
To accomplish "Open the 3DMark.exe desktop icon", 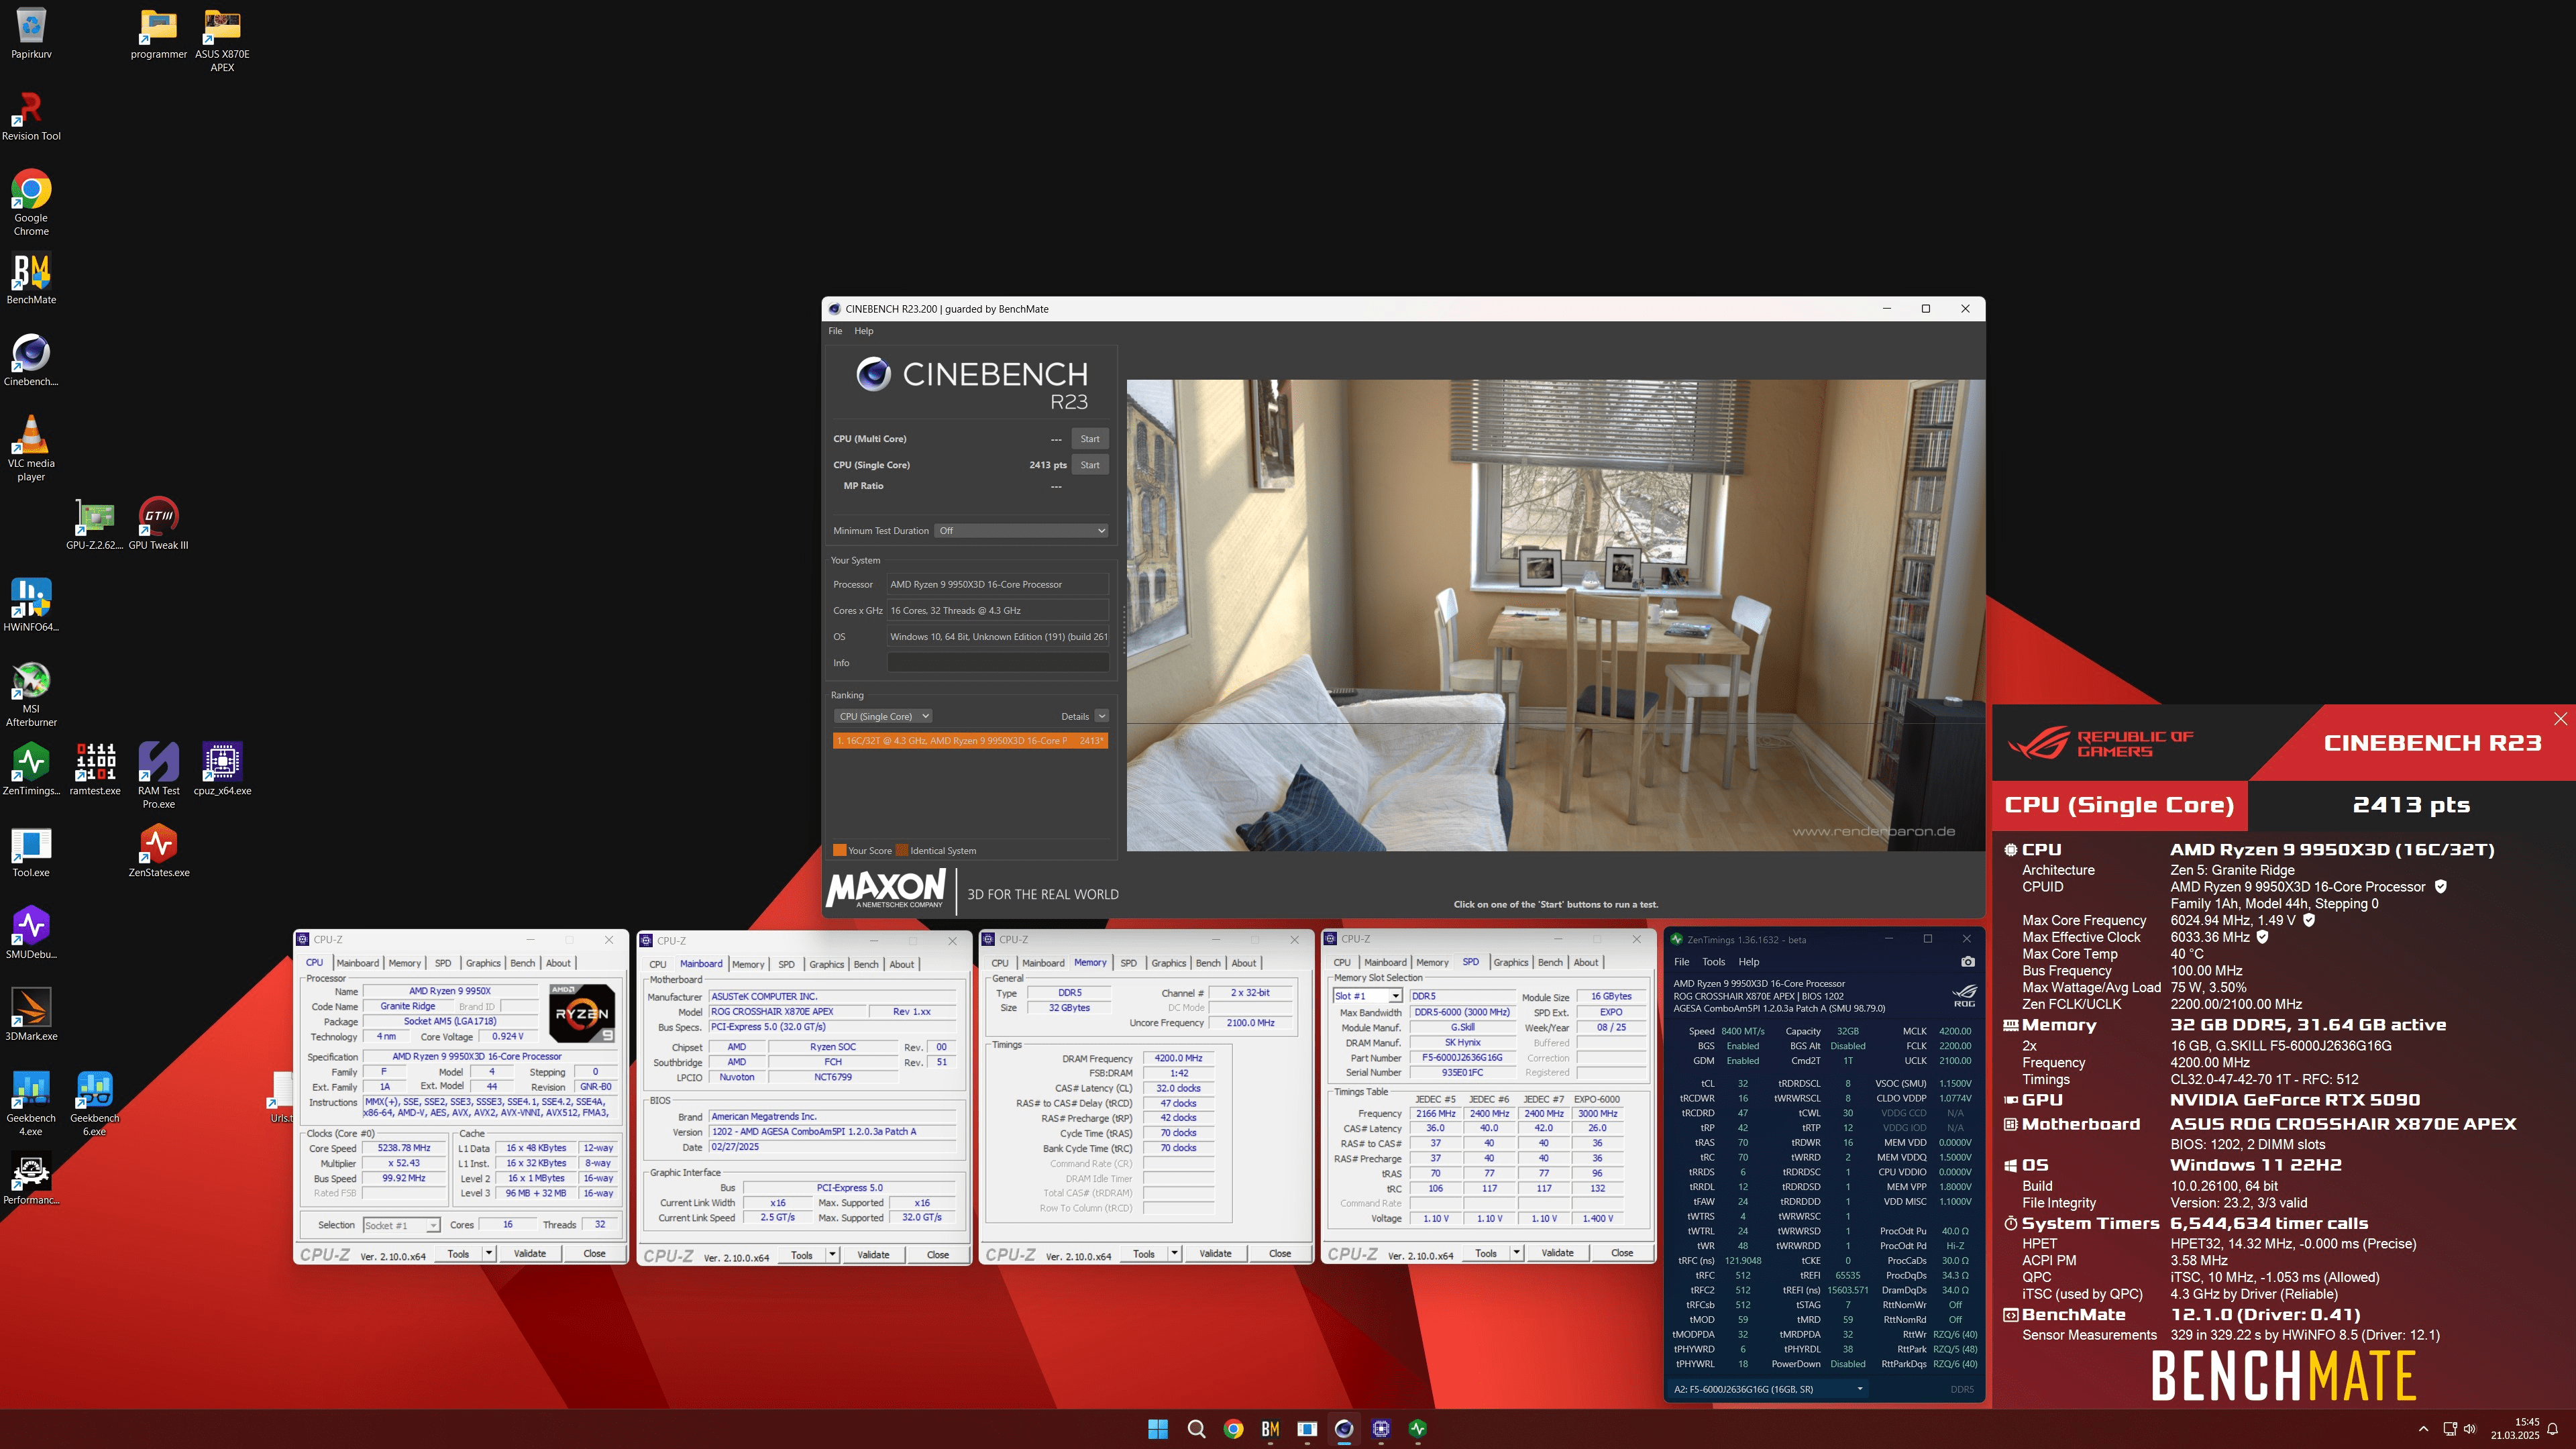I will coord(31,1008).
